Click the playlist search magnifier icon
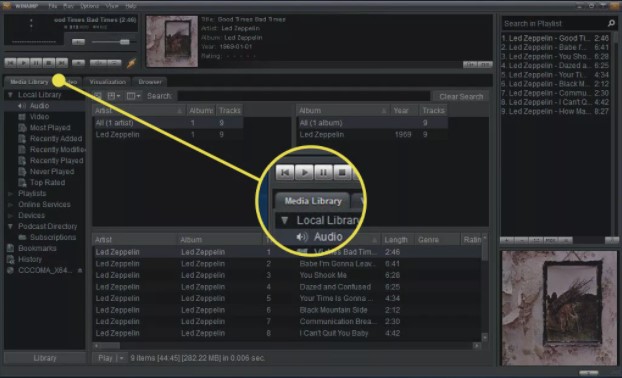Screen dimensions: 622x378 611,24
